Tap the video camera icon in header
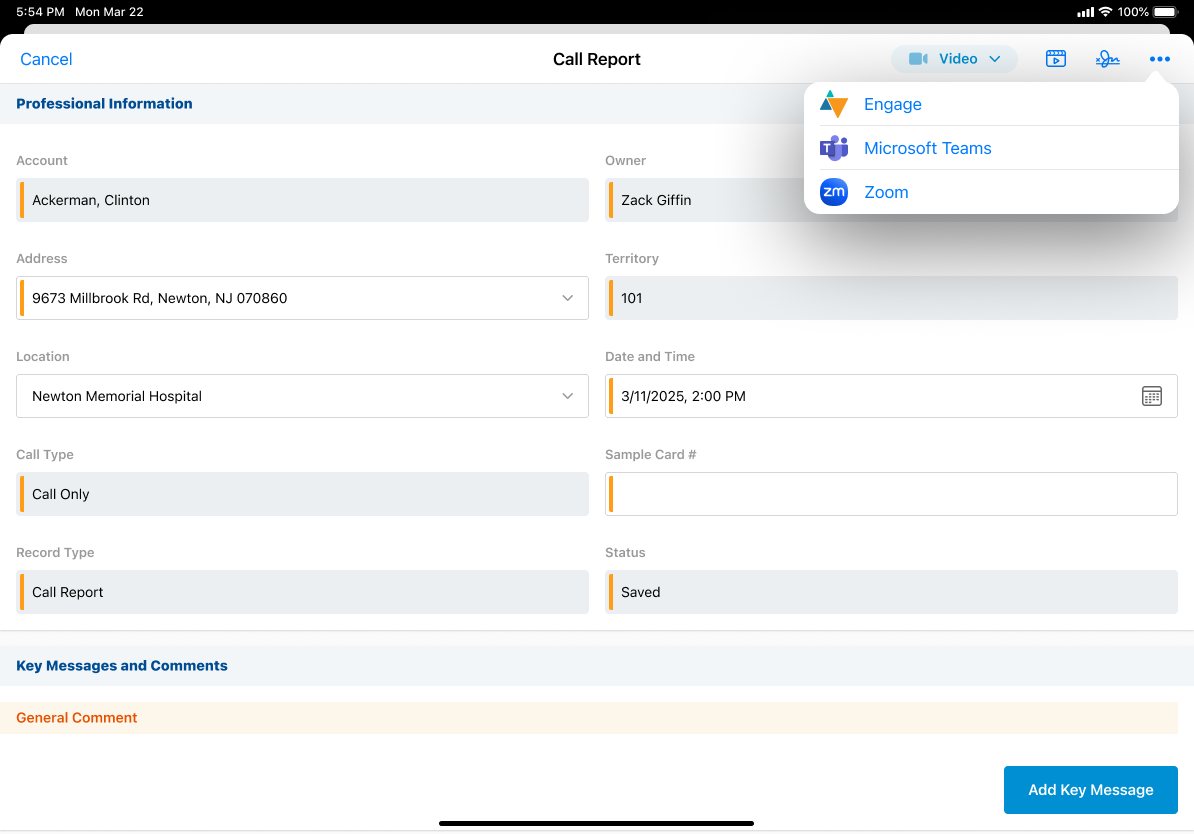Image resolution: width=1194 pixels, height=834 pixels. pyautogui.click(x=917, y=59)
